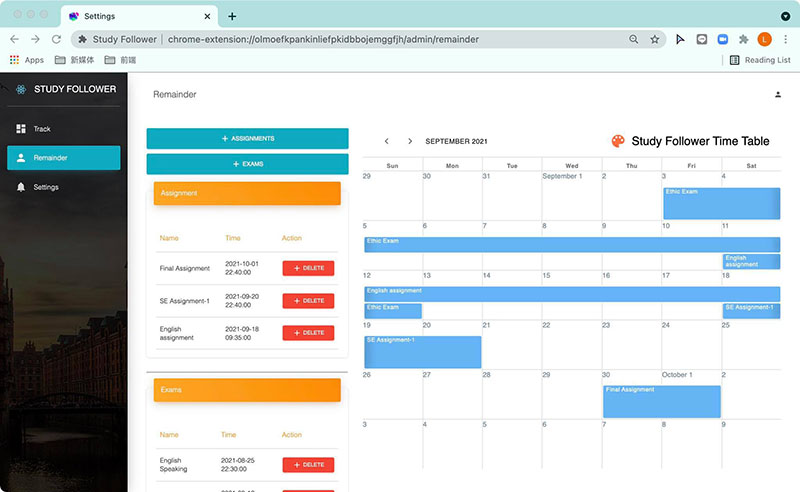Click the user profile icon at top right
This screenshot has width=800, height=492.
[x=778, y=94]
